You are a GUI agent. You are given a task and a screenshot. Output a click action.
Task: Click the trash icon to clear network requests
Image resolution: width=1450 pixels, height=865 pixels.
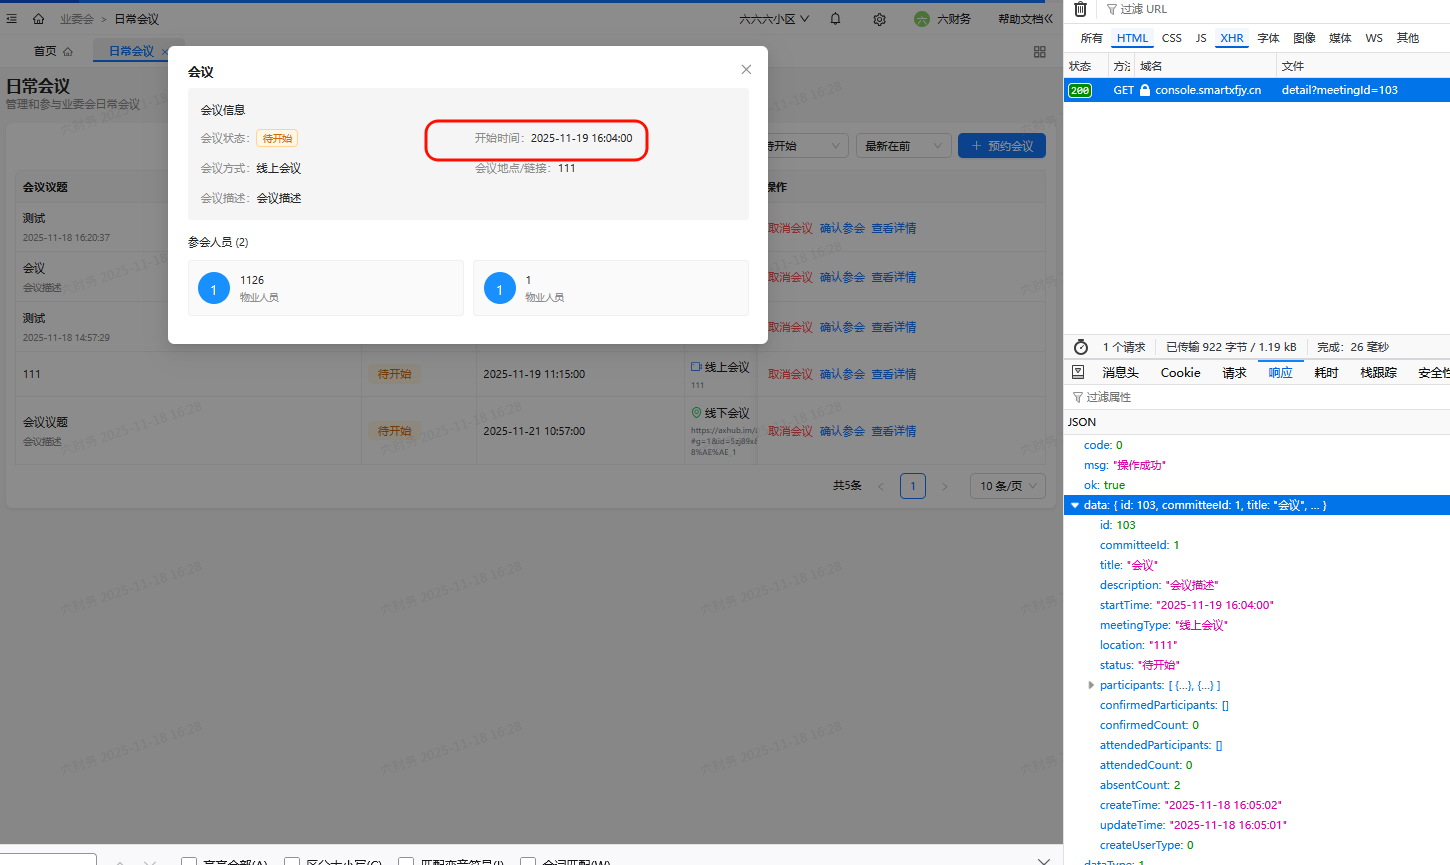[x=1080, y=9]
